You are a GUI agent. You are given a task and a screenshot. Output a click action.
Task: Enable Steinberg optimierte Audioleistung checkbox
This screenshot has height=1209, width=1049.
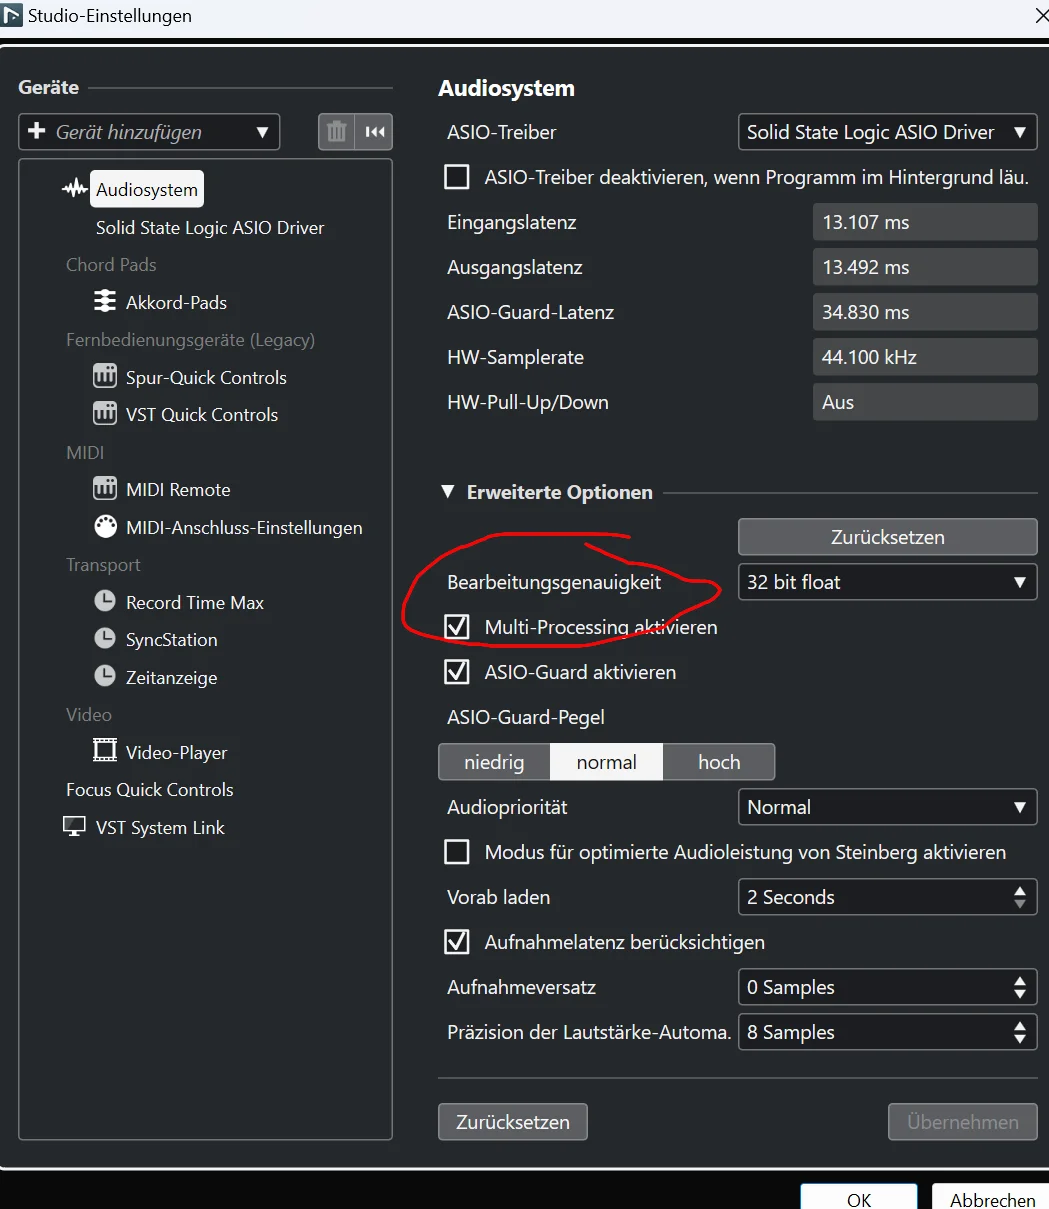click(457, 852)
